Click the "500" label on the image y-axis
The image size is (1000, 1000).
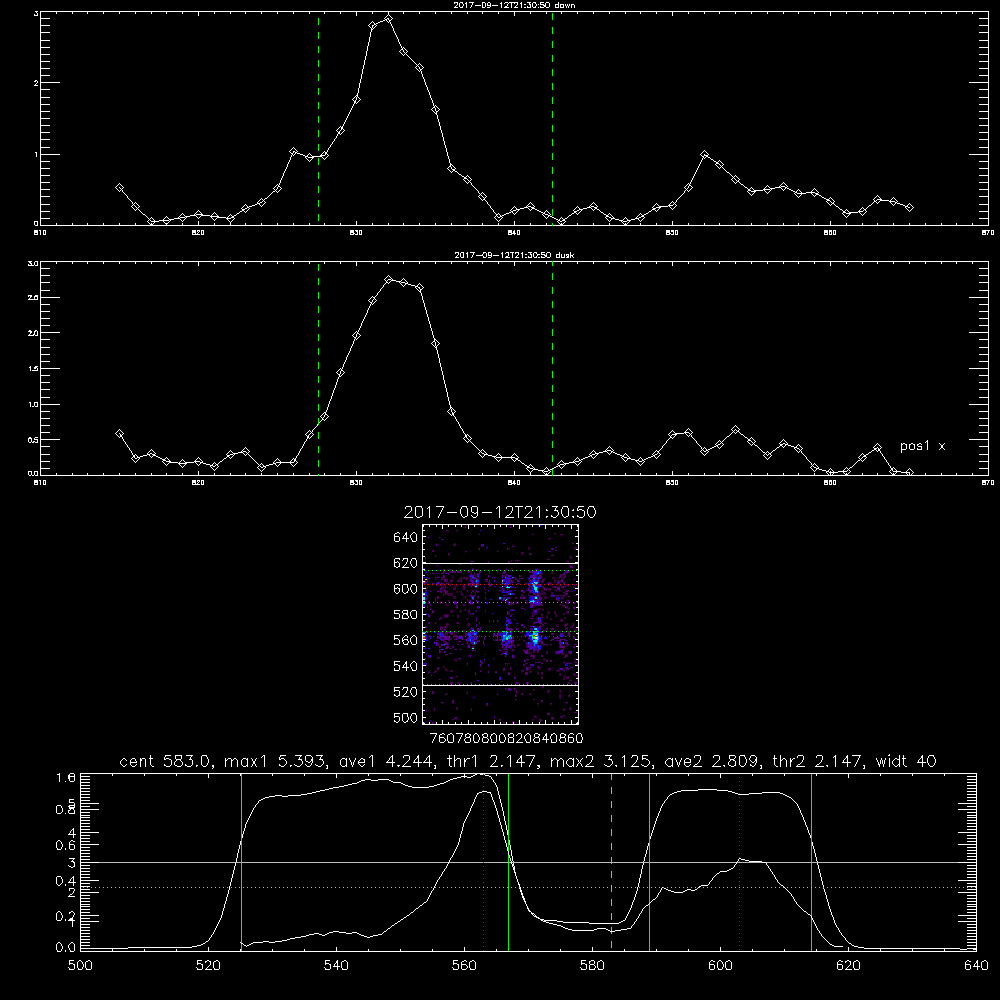[x=406, y=717]
